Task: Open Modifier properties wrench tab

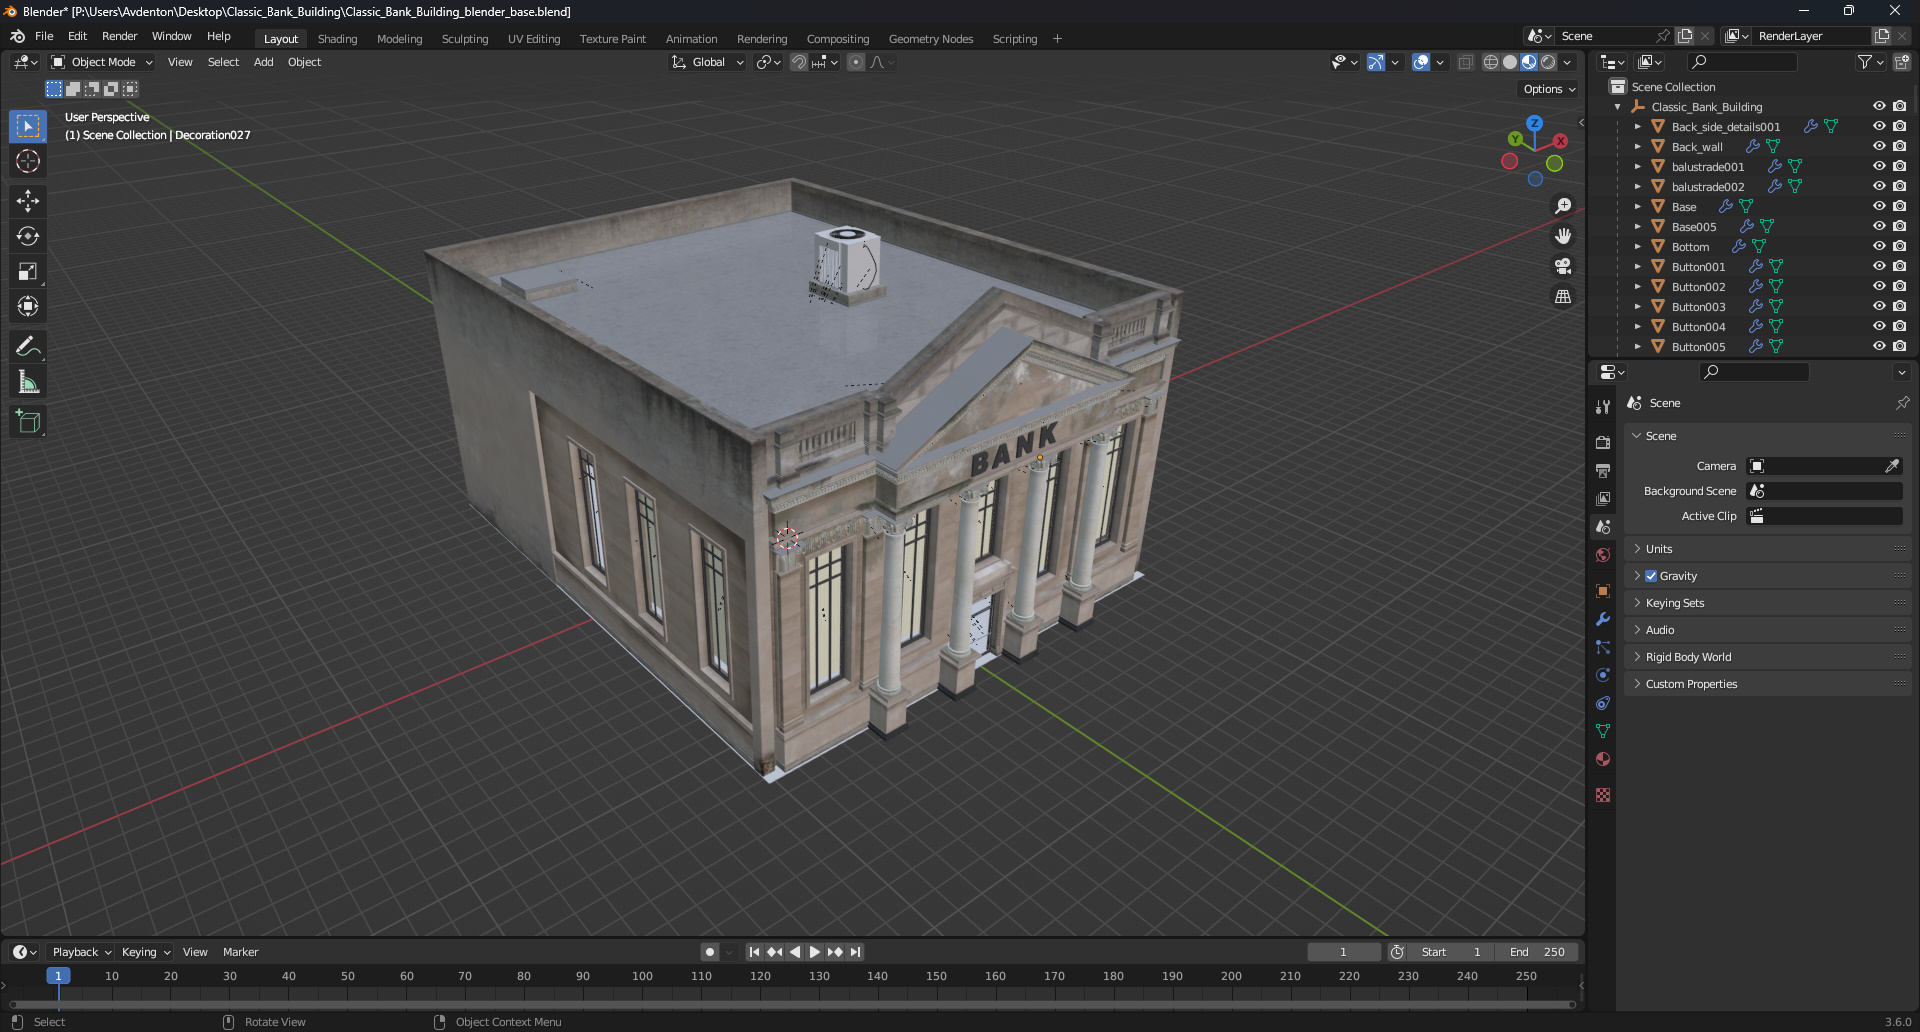Action: tap(1603, 619)
